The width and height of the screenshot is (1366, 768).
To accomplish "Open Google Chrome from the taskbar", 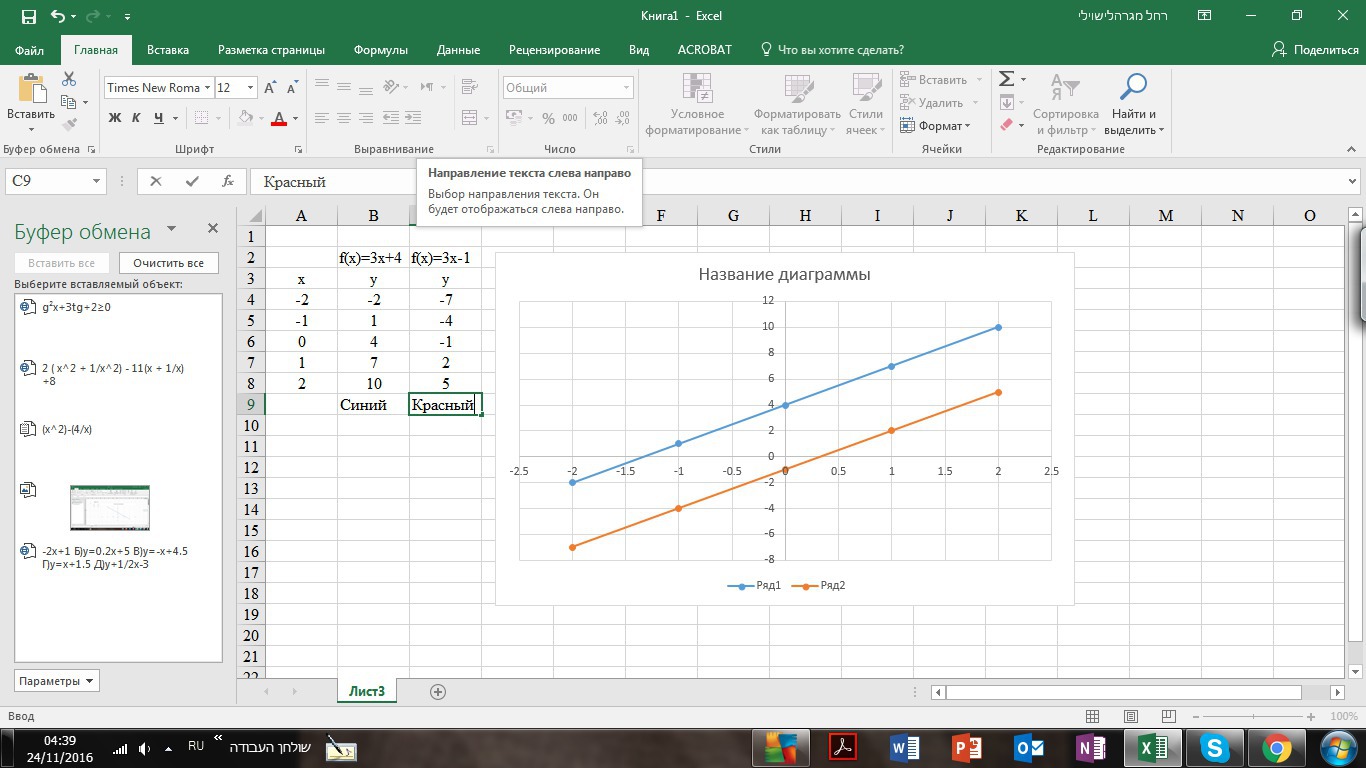I will 1276,747.
